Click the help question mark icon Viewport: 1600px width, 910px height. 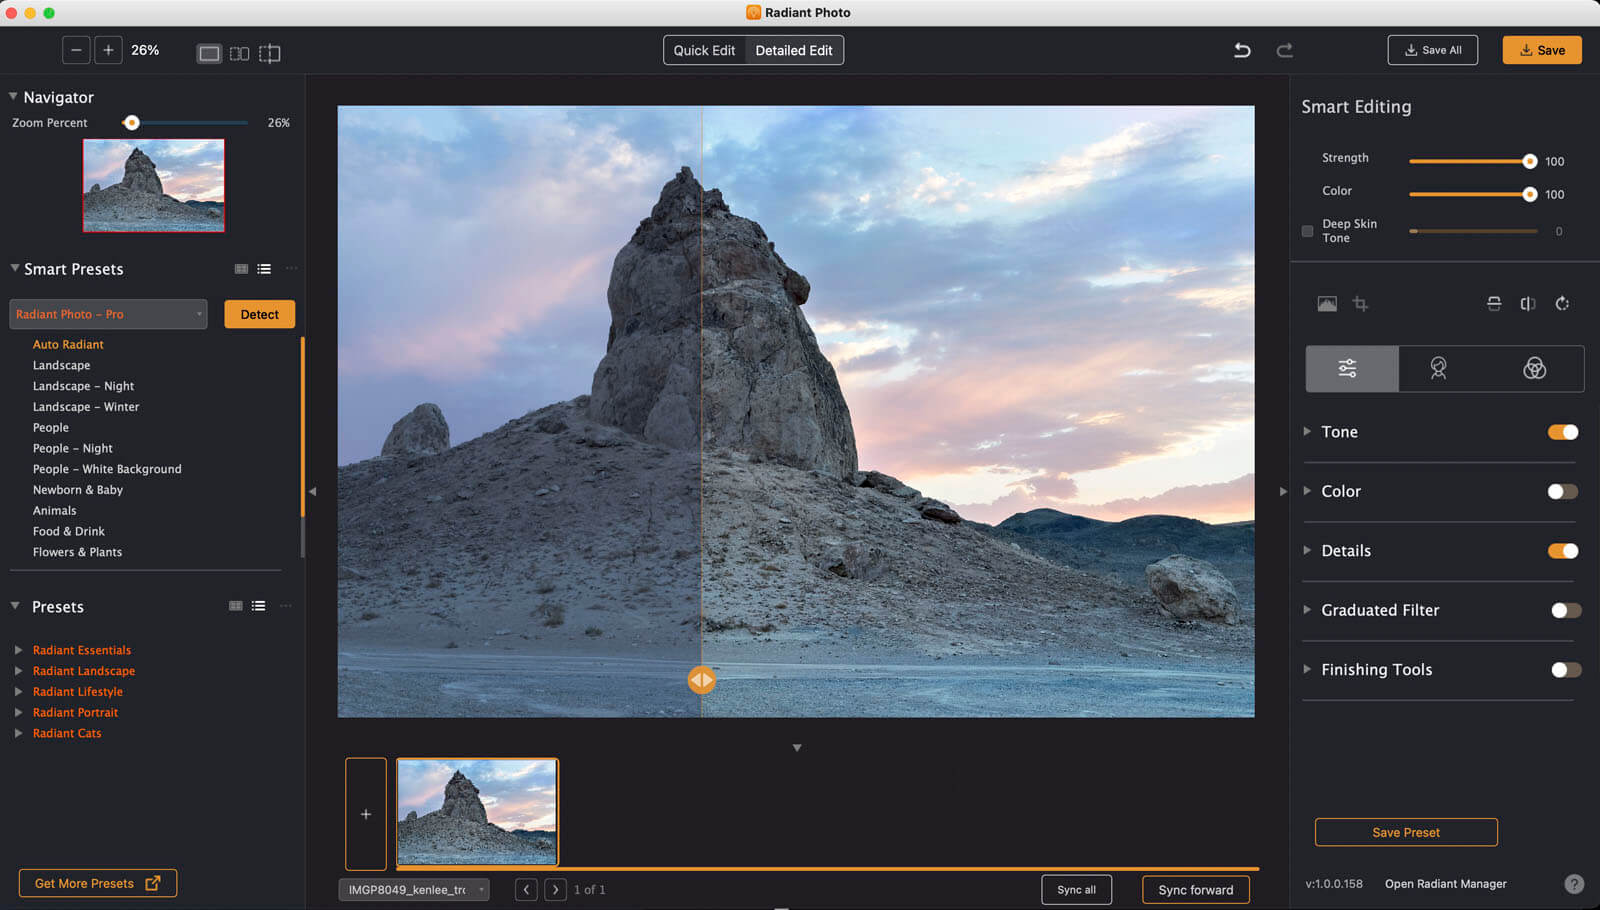coord(1573,884)
